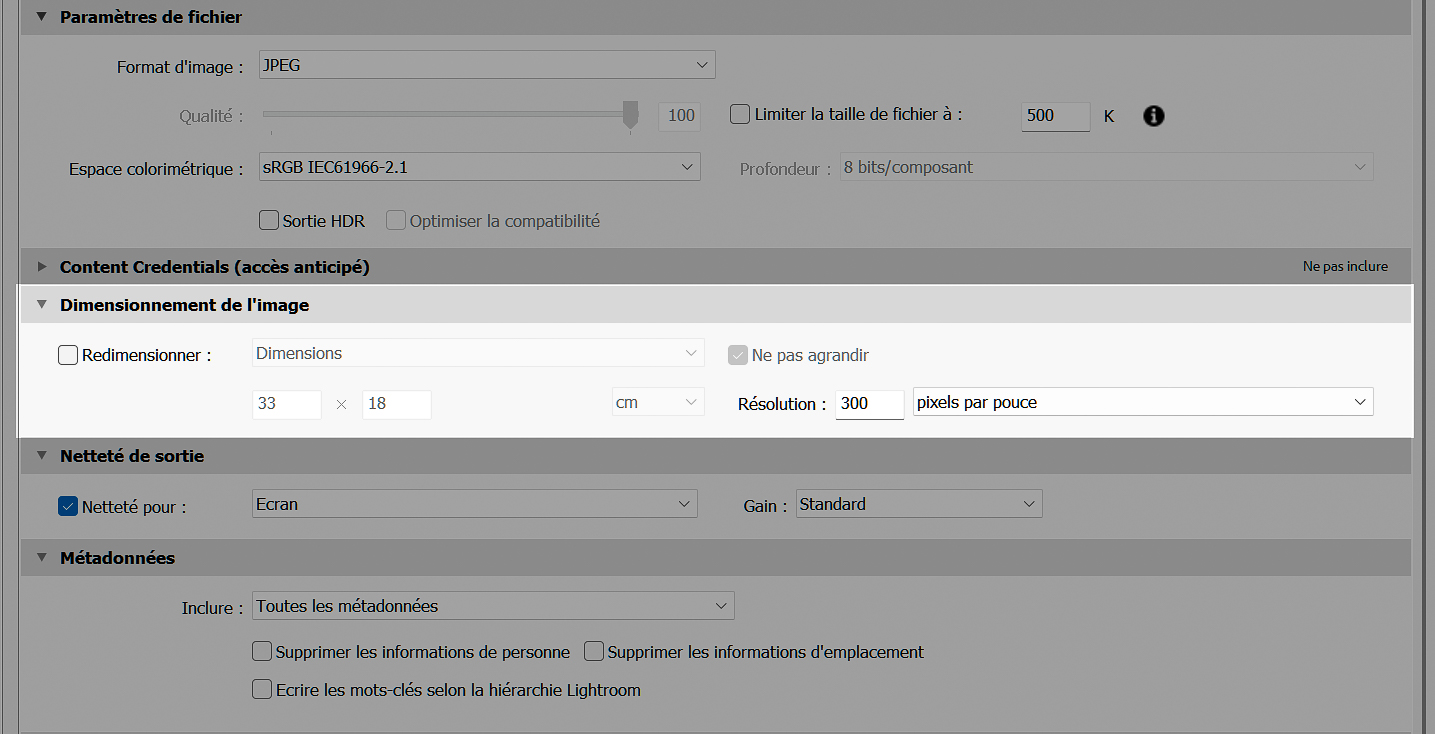Collapse the Métadonnées section

(x=41, y=557)
